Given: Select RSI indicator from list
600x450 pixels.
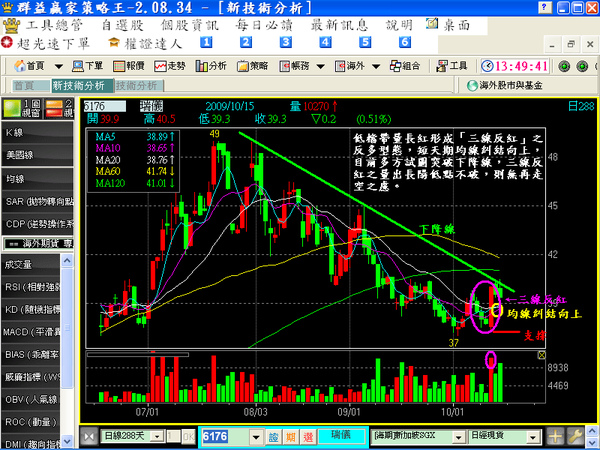Looking at the screenshot, I should tap(31, 287).
